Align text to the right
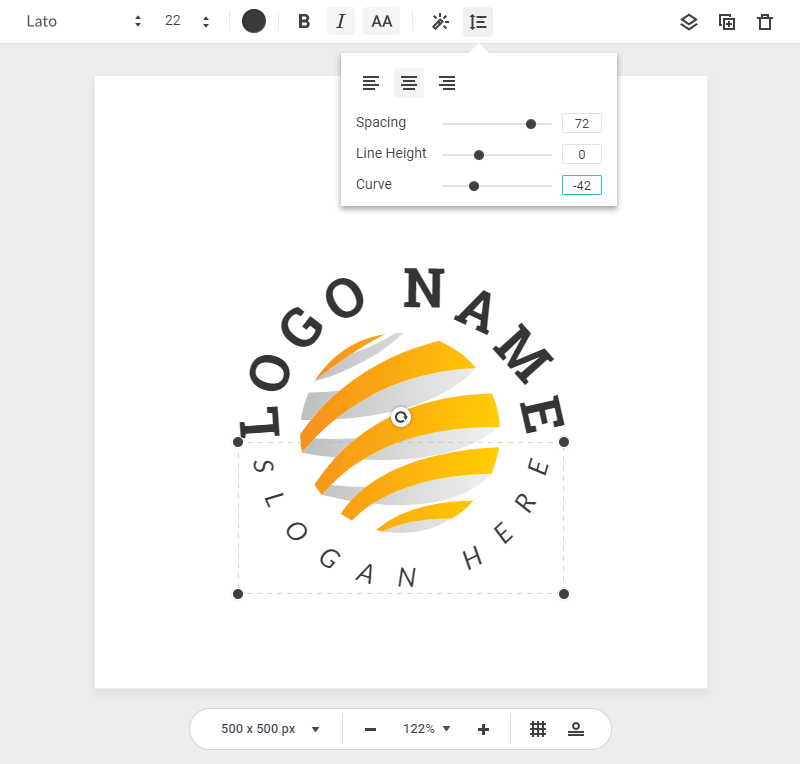 (x=447, y=83)
